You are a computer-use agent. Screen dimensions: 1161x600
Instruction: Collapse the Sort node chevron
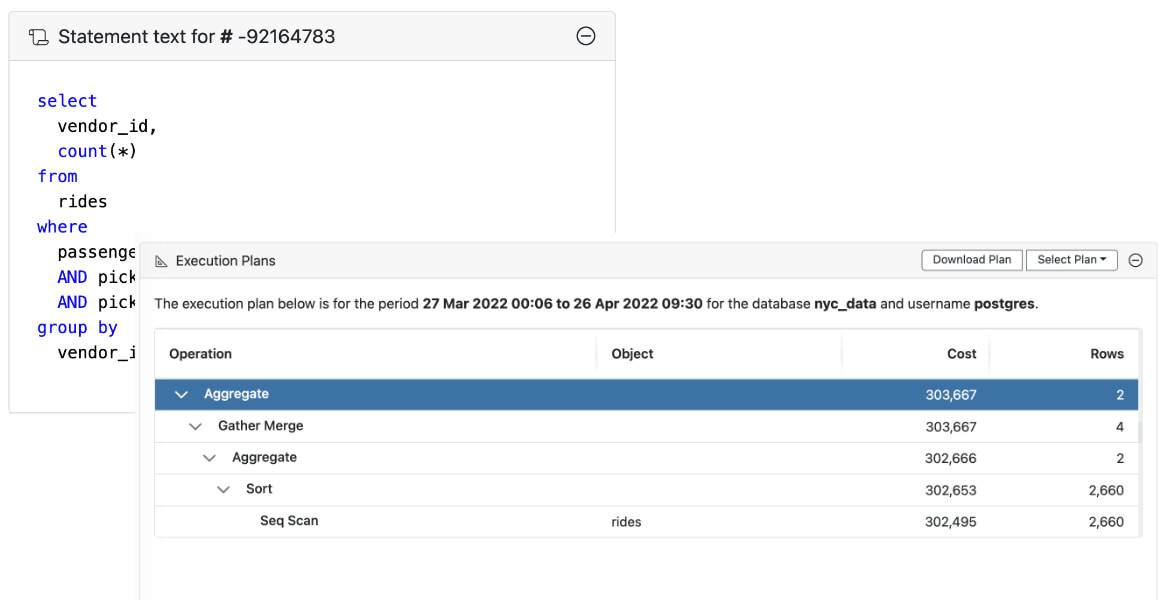(223, 490)
